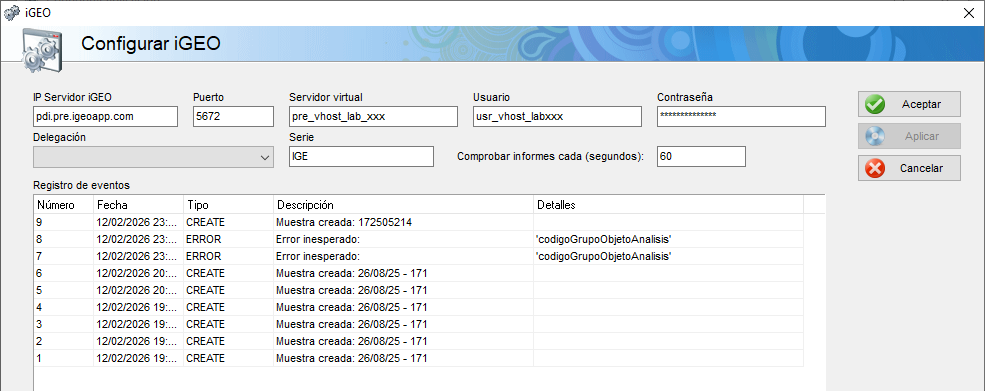Select event row number 9

point(418,222)
